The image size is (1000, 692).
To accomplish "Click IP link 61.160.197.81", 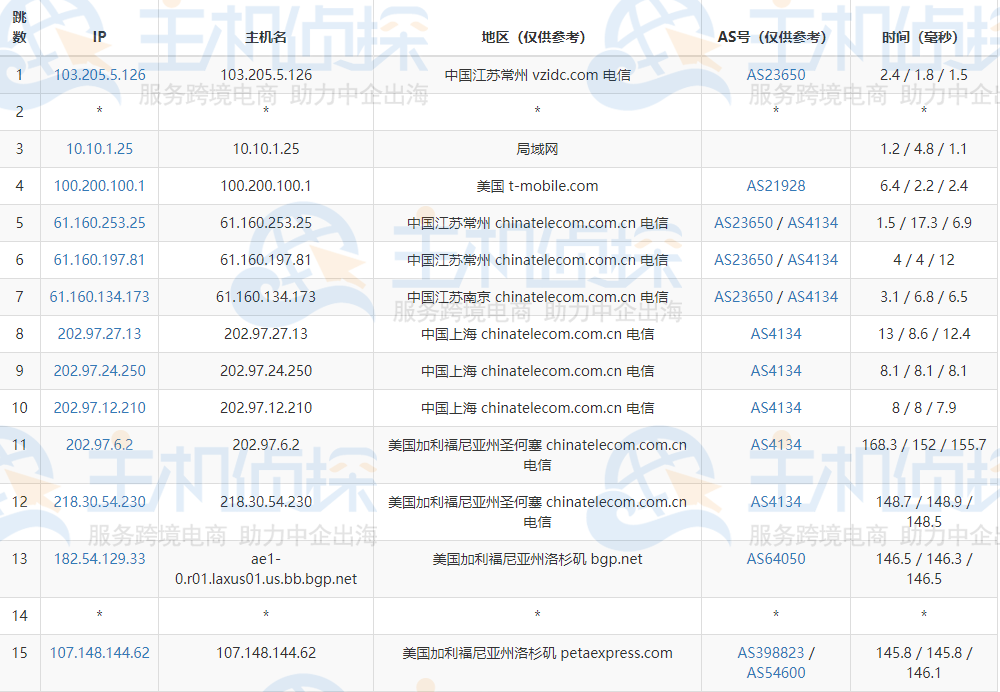I will point(98,259).
